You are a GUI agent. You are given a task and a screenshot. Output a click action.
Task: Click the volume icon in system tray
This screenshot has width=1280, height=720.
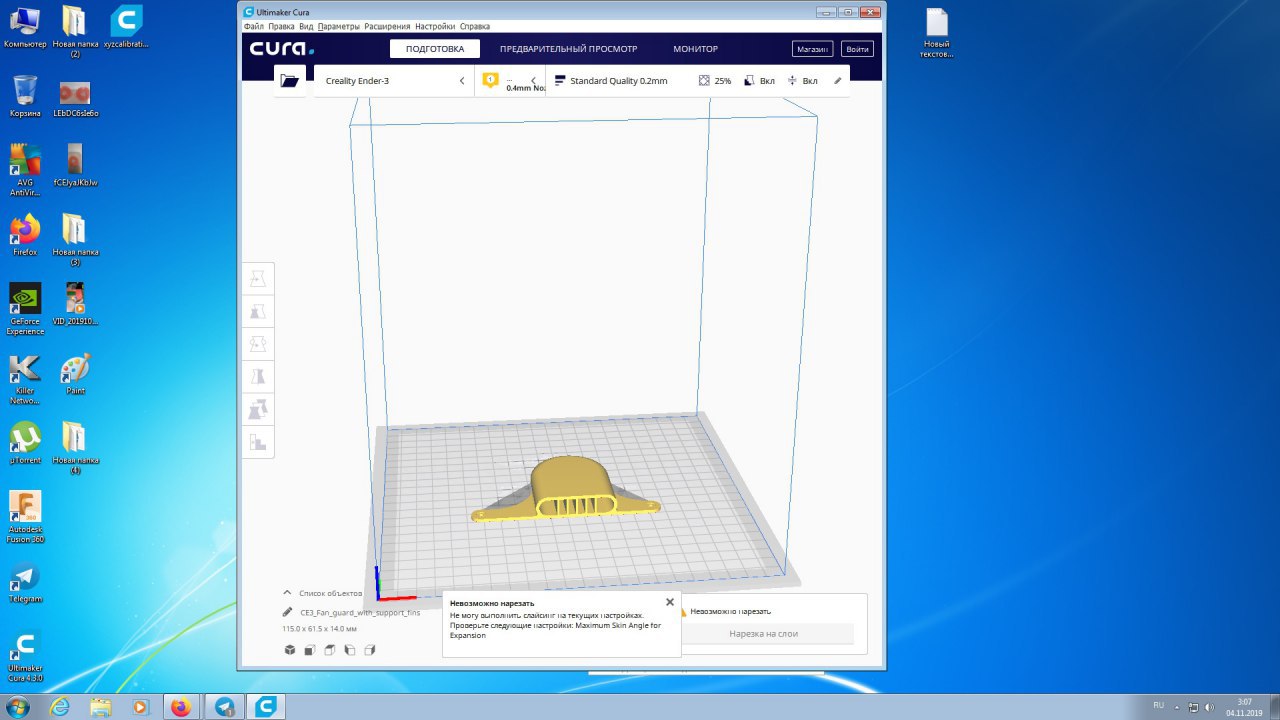point(1211,706)
